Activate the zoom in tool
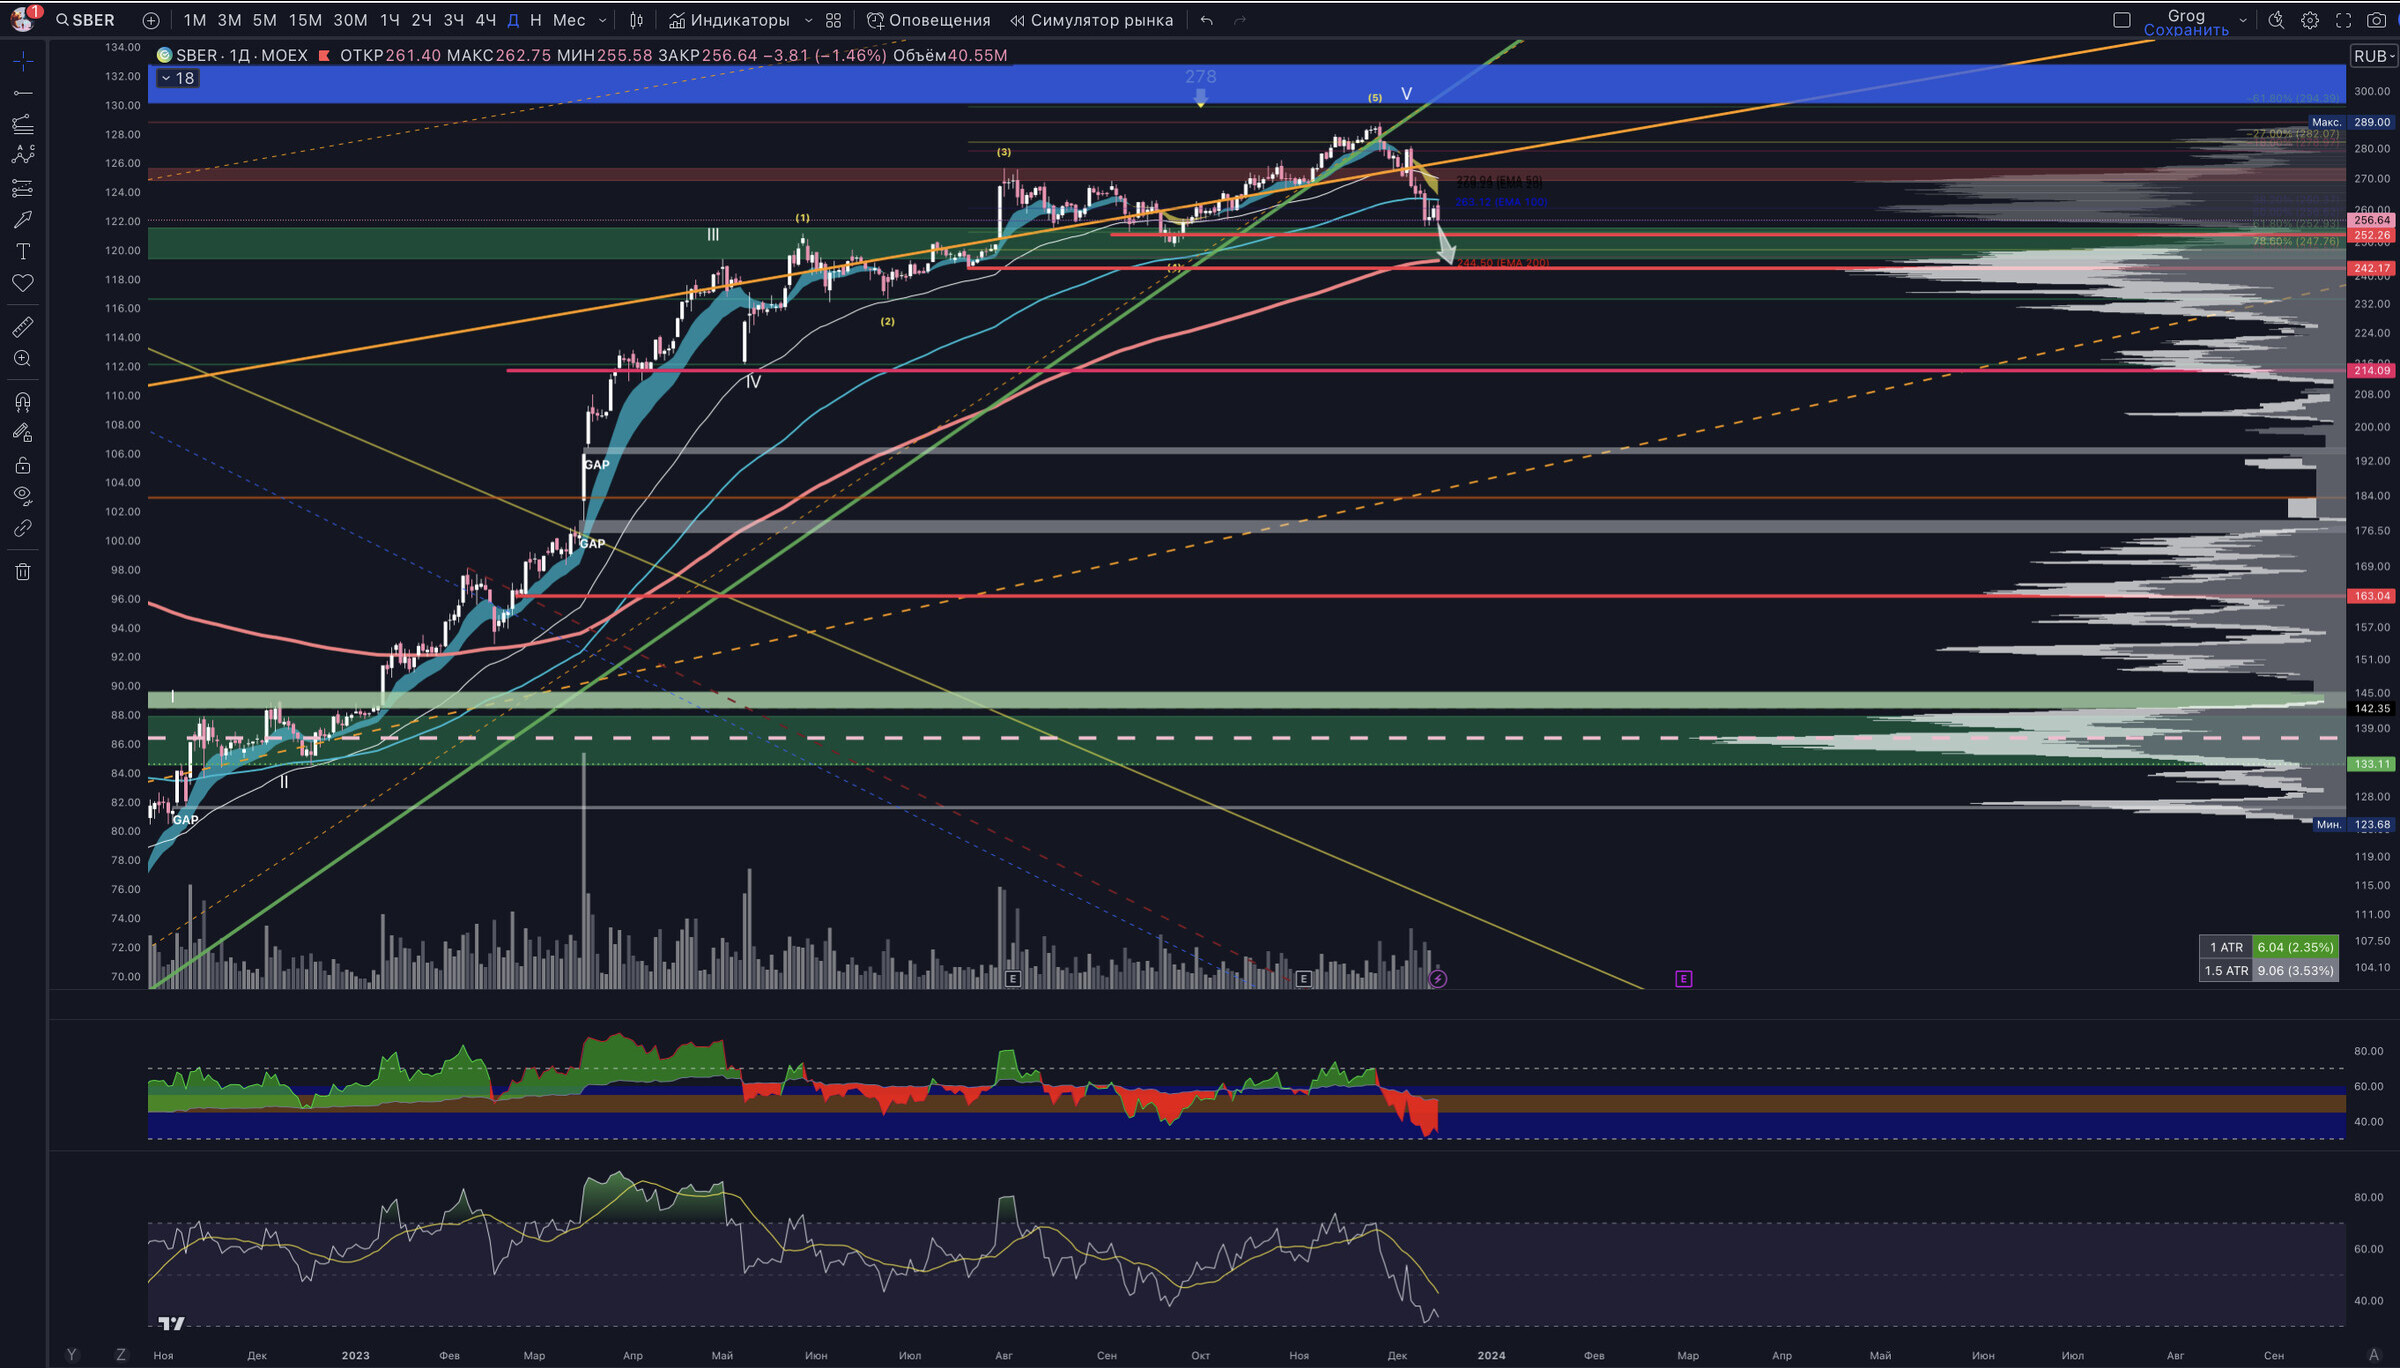This screenshot has width=2400, height=1368. [23, 359]
